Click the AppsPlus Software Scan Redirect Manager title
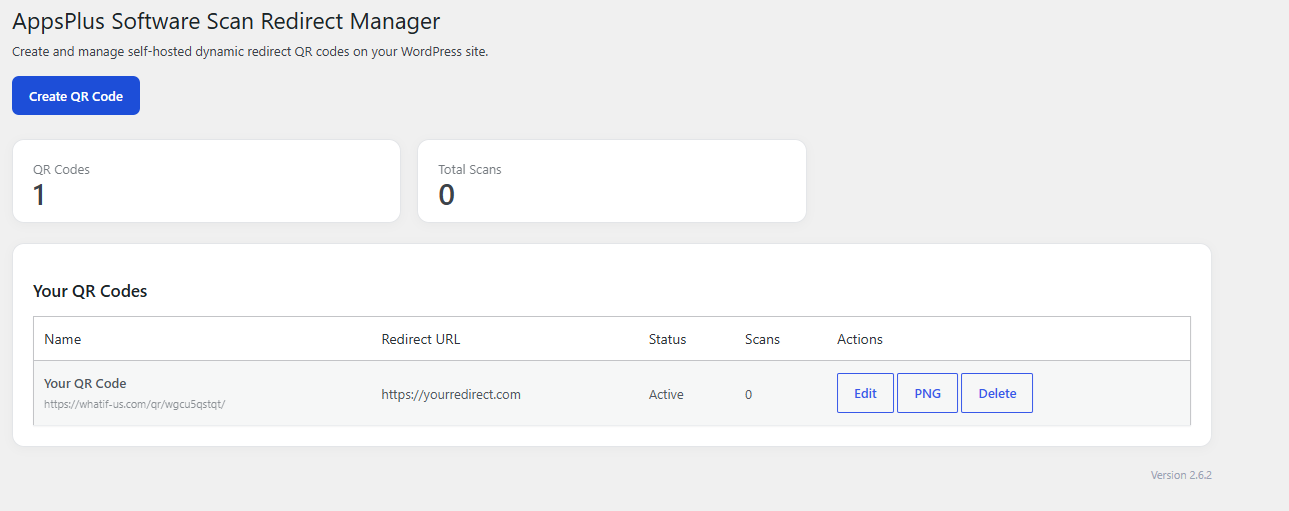The height and width of the screenshot is (511, 1289). click(226, 20)
